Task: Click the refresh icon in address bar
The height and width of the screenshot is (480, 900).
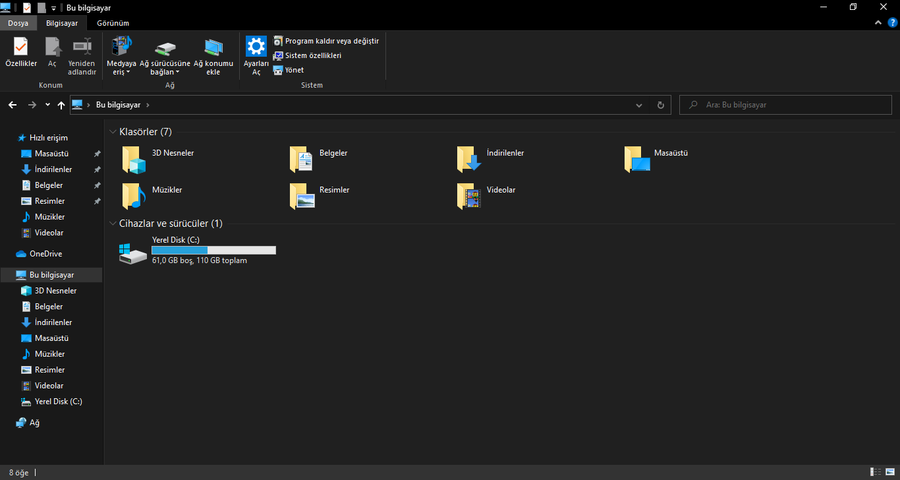Action: click(661, 104)
